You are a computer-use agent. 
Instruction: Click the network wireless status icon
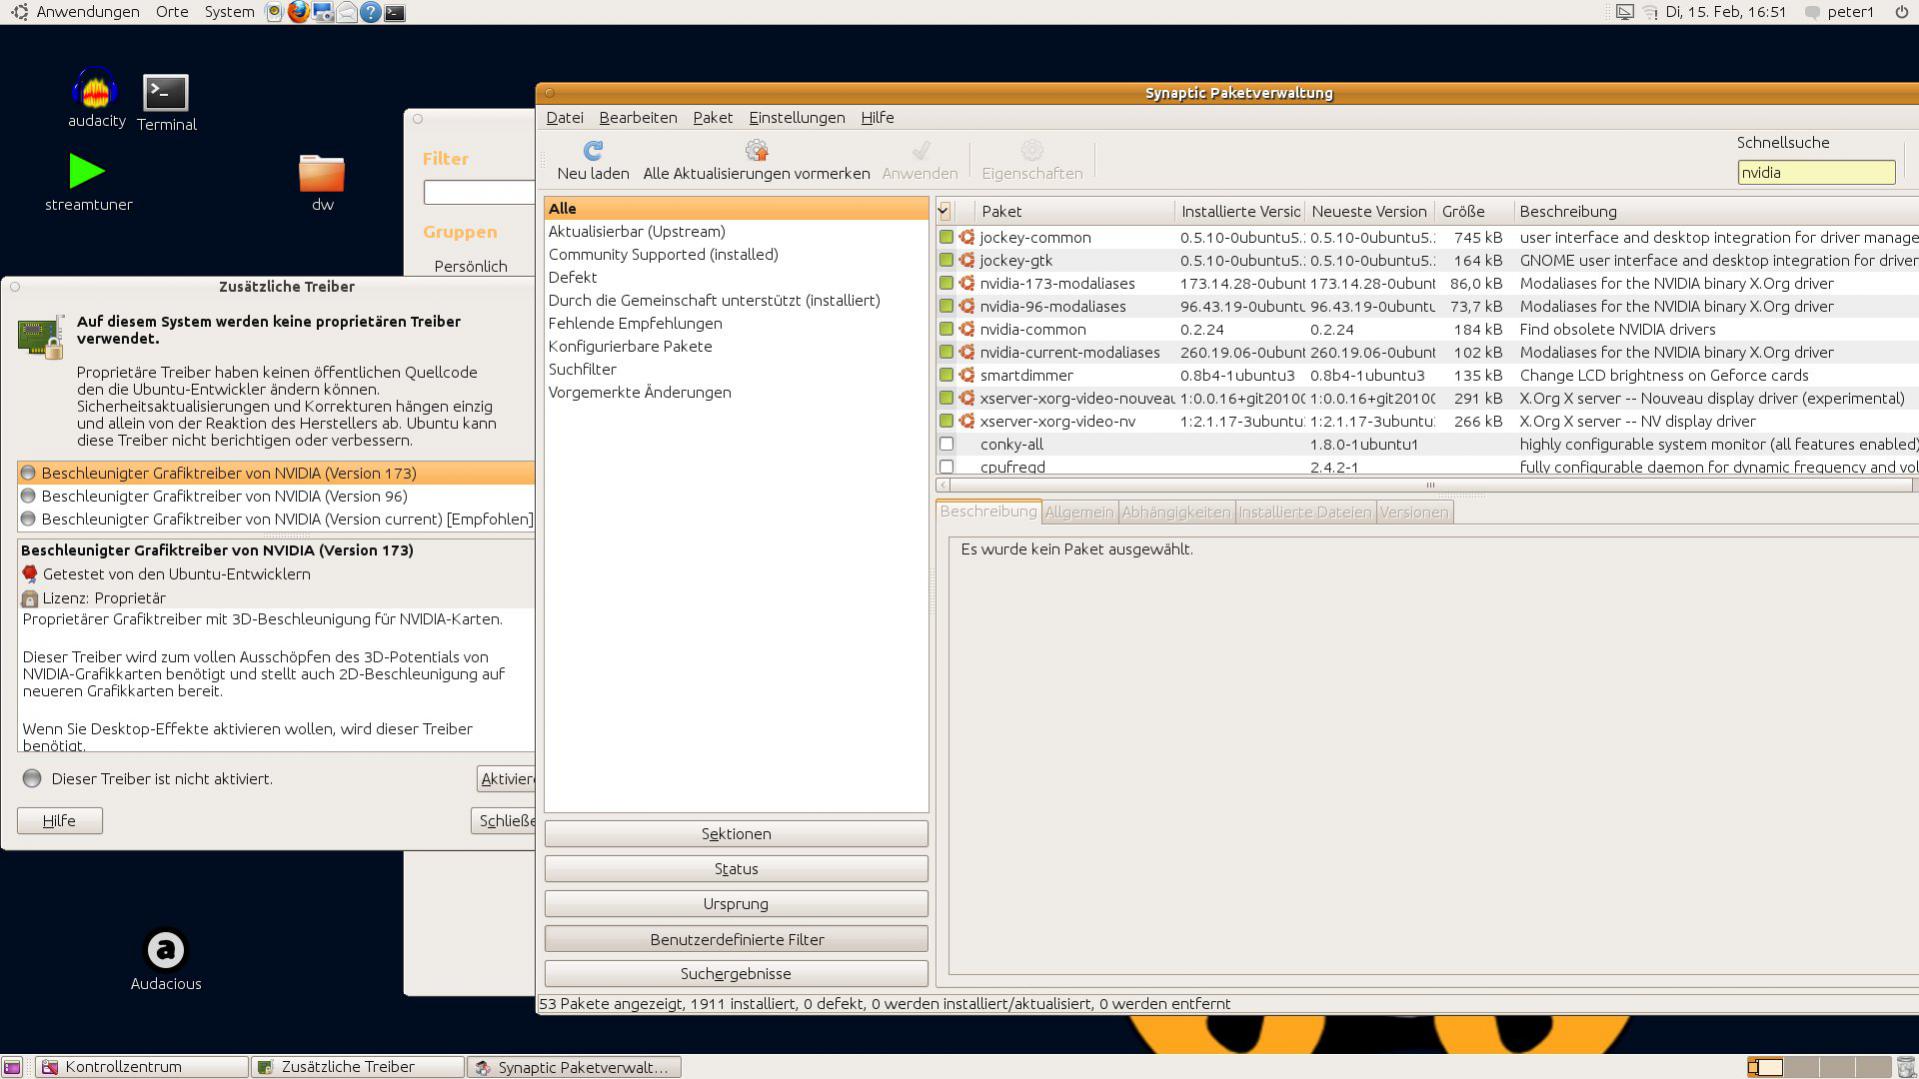[x=1650, y=12]
